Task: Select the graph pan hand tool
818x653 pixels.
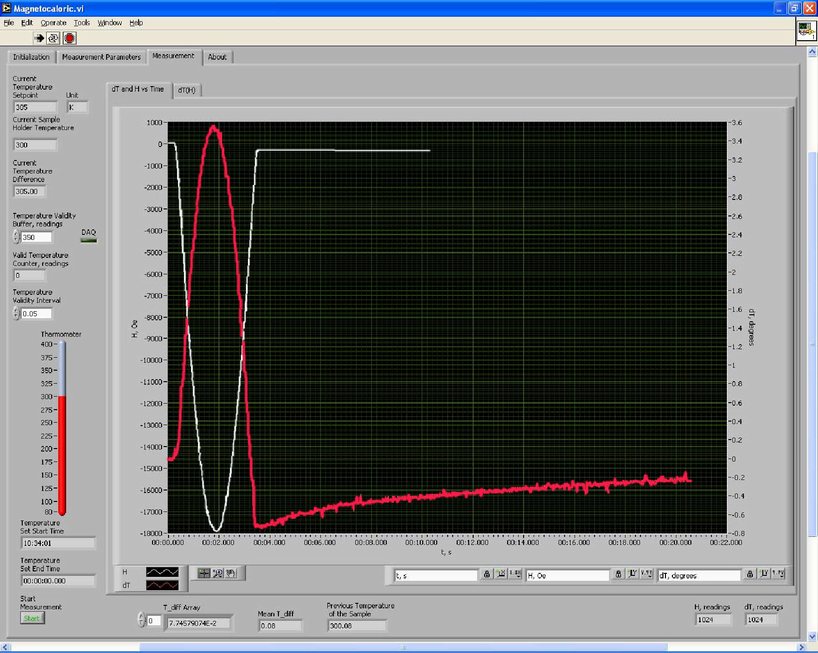Action: click(x=230, y=573)
